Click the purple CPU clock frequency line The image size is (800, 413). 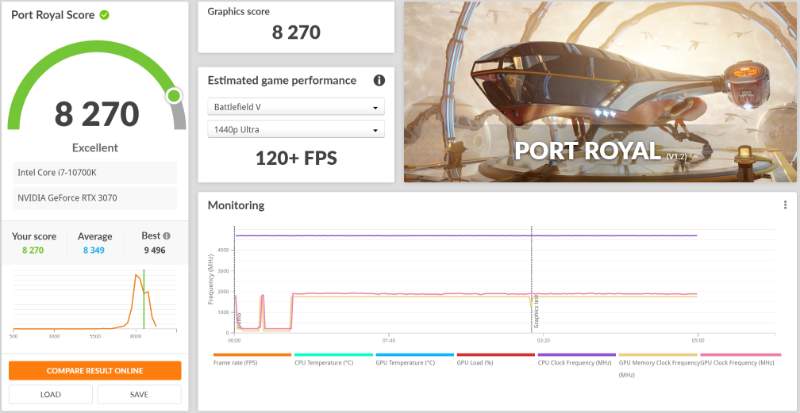coord(465,236)
